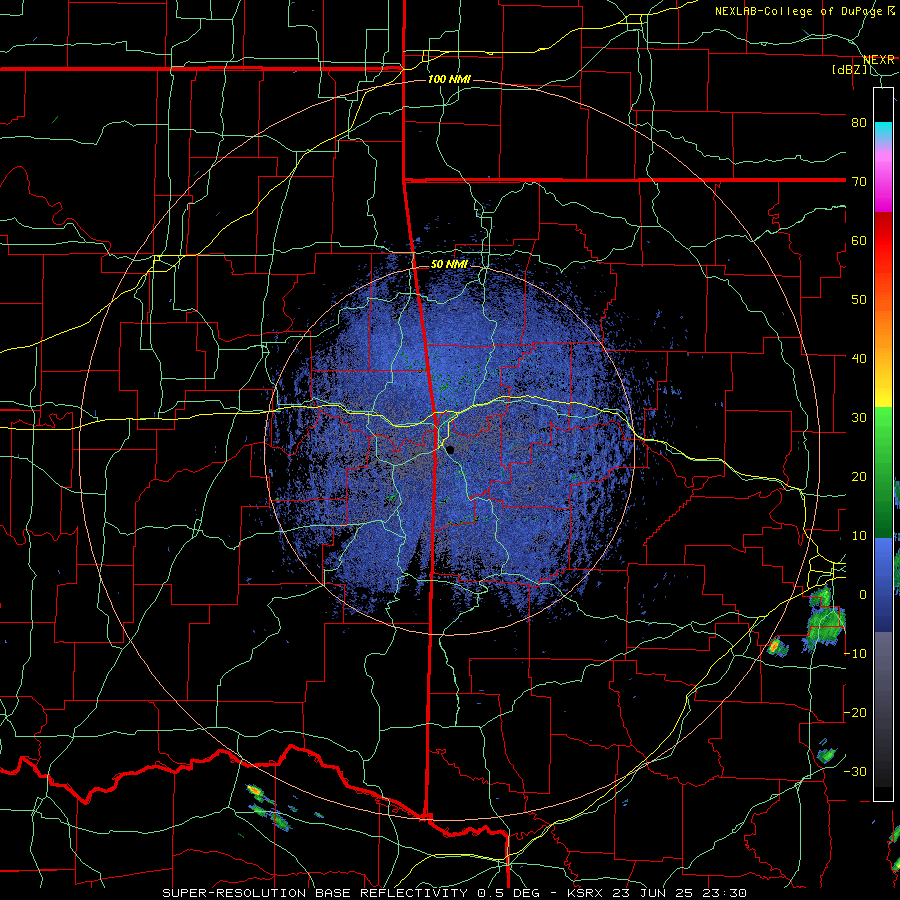Click the 40 value on the dBZ scale
This screenshot has width=900, height=900.
(859, 358)
